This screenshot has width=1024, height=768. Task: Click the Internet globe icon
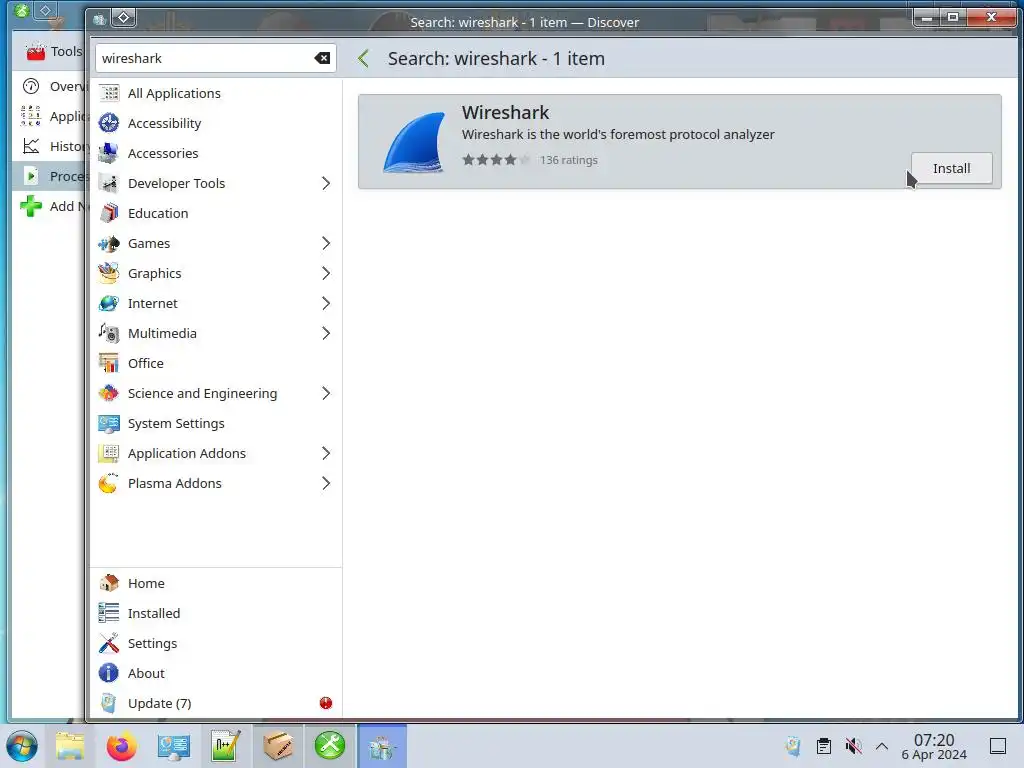pos(108,304)
